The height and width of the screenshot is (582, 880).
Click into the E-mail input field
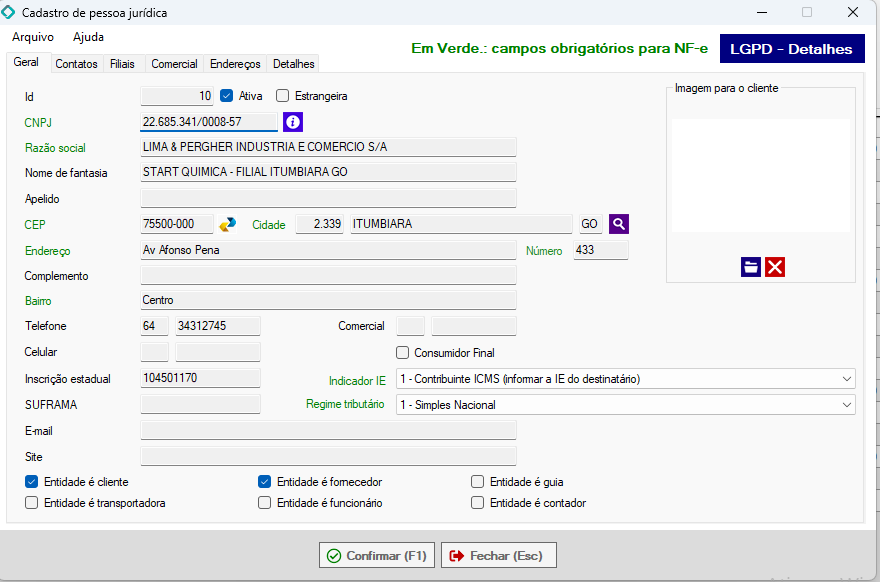(328, 431)
